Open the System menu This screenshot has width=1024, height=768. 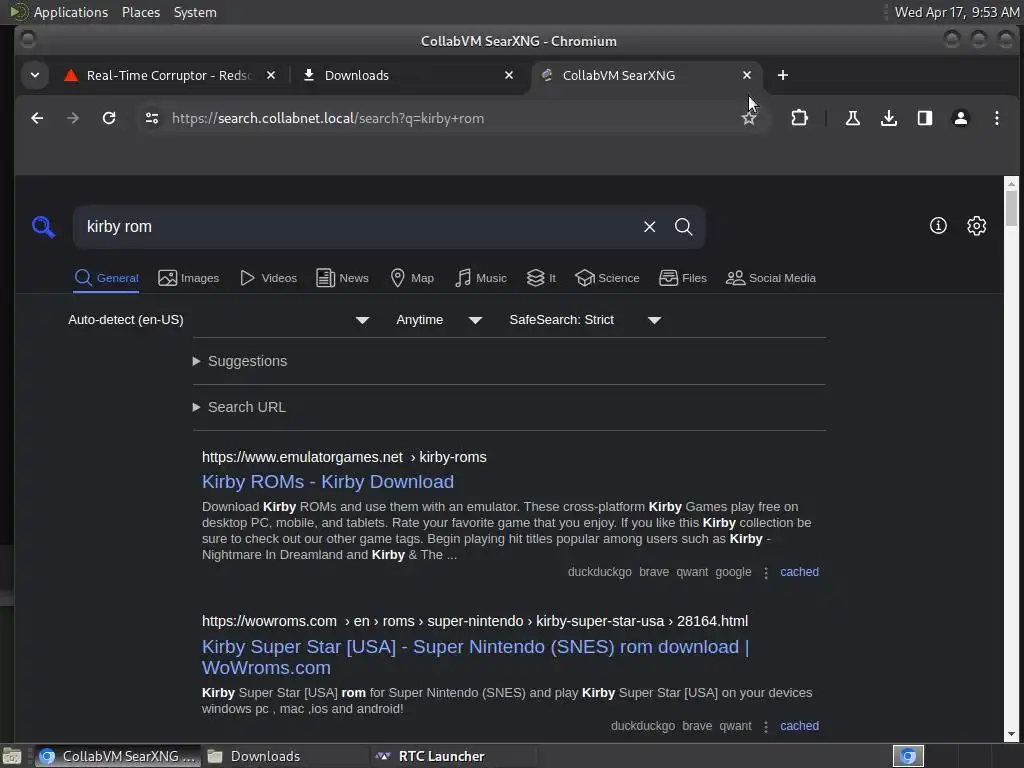[195, 12]
